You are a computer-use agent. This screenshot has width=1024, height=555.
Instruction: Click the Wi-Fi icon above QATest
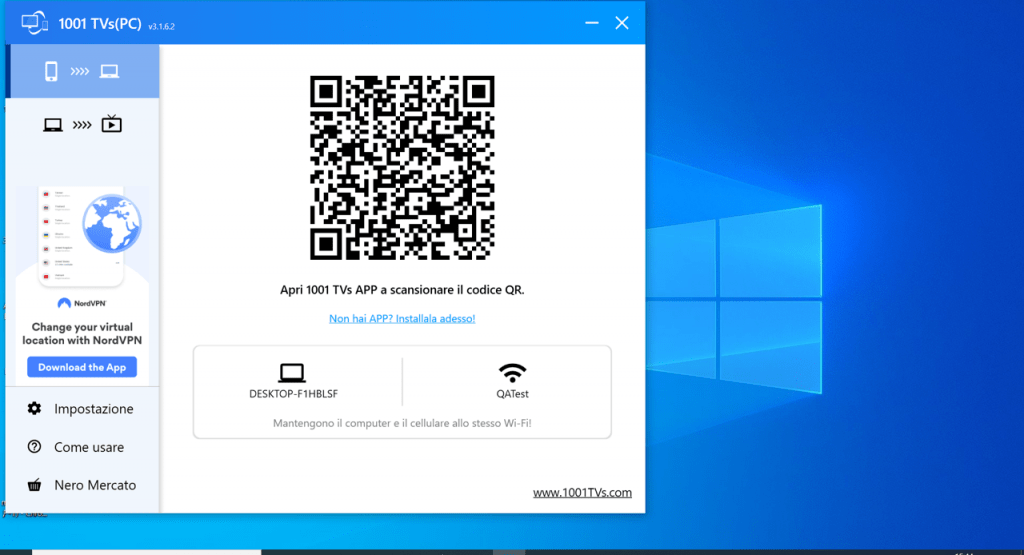tap(512, 373)
